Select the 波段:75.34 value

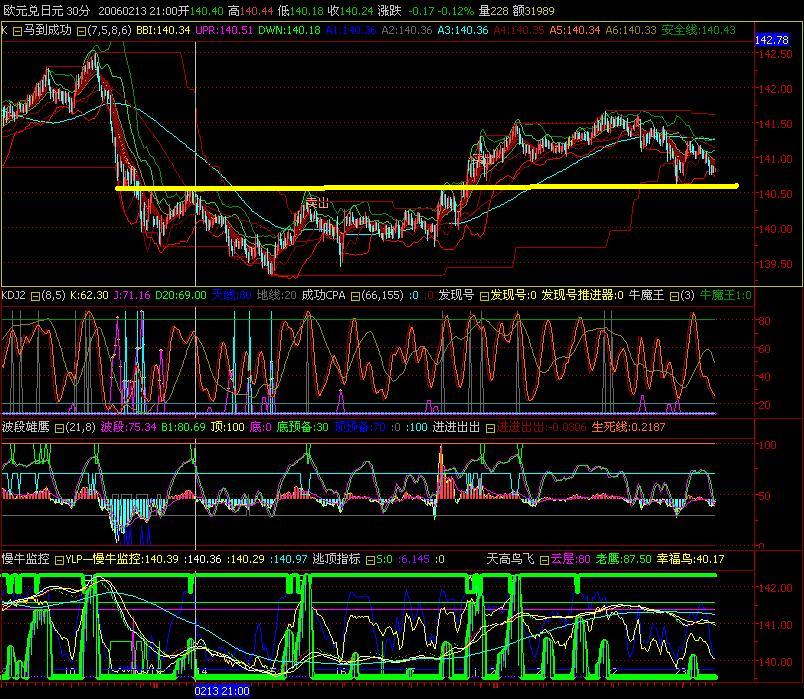click(x=128, y=427)
